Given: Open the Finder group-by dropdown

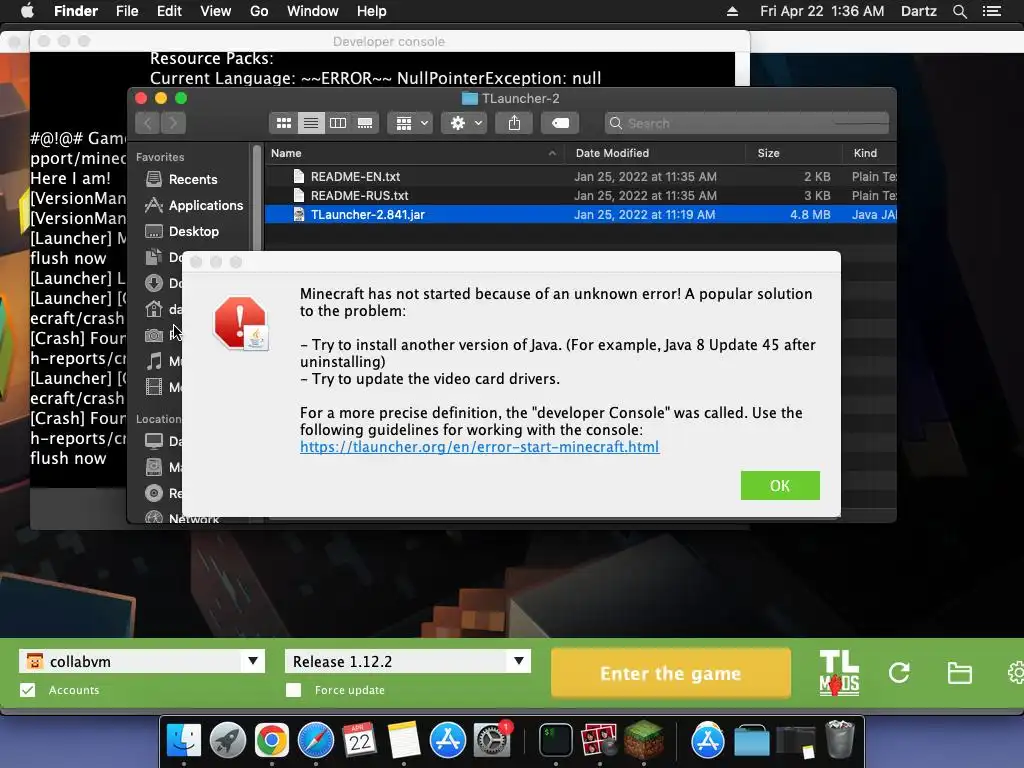Looking at the screenshot, I should (x=411, y=123).
